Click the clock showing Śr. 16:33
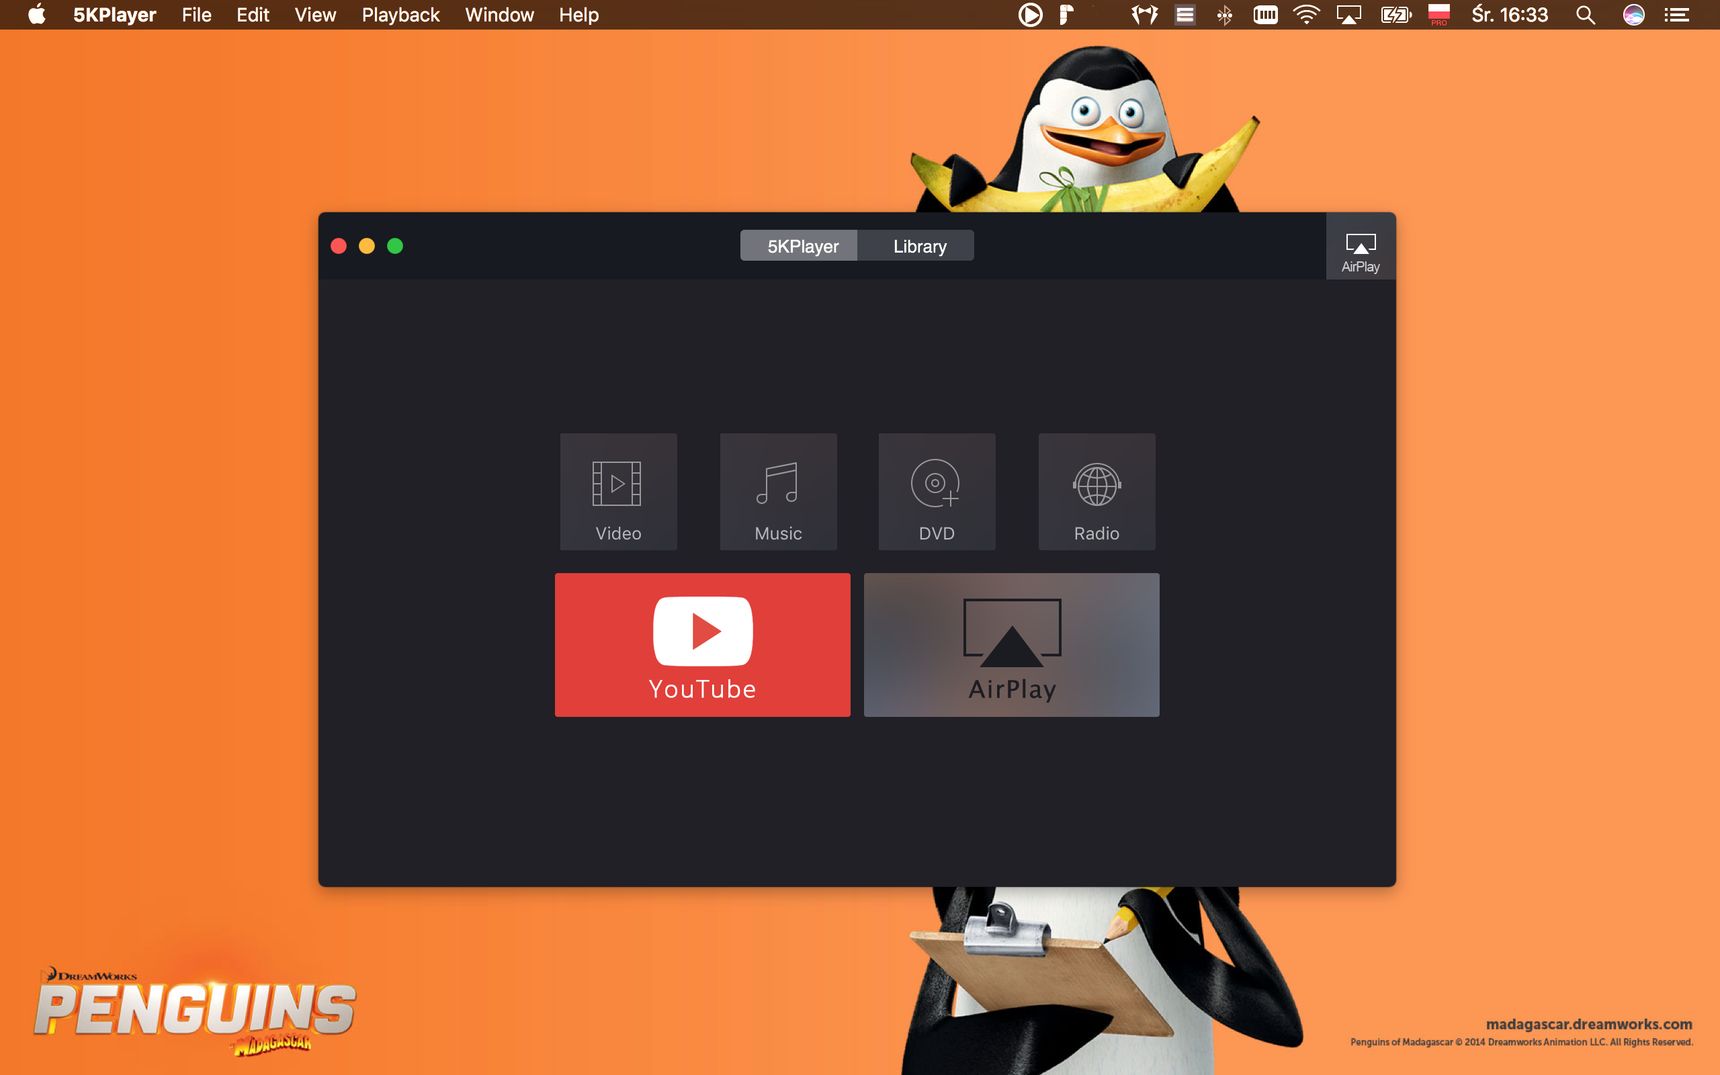1720x1075 pixels. pos(1510,15)
